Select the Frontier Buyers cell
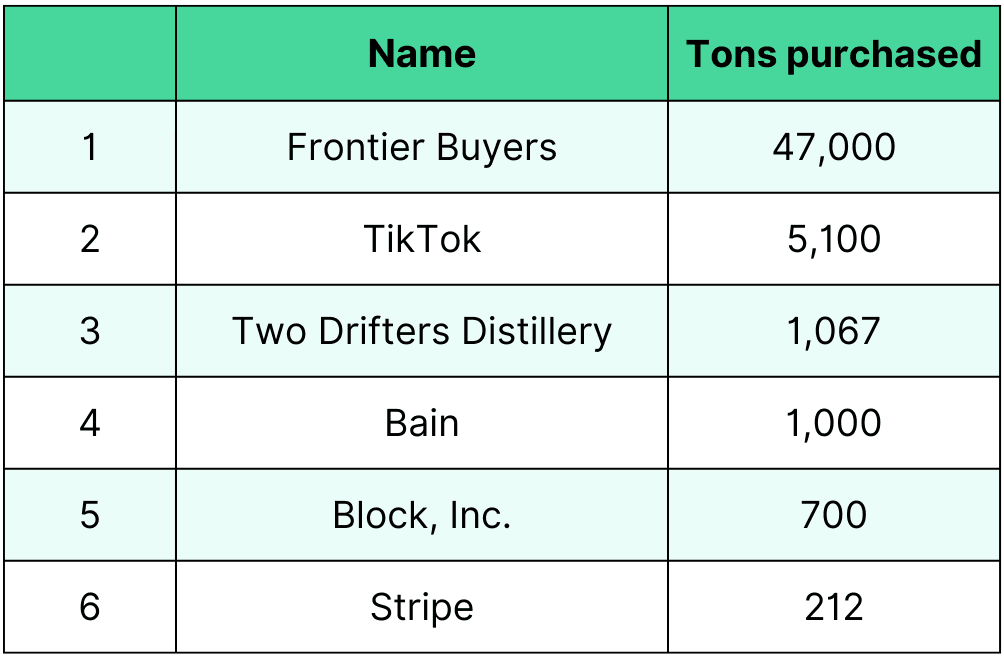The height and width of the screenshot is (662, 1004). coord(422,147)
